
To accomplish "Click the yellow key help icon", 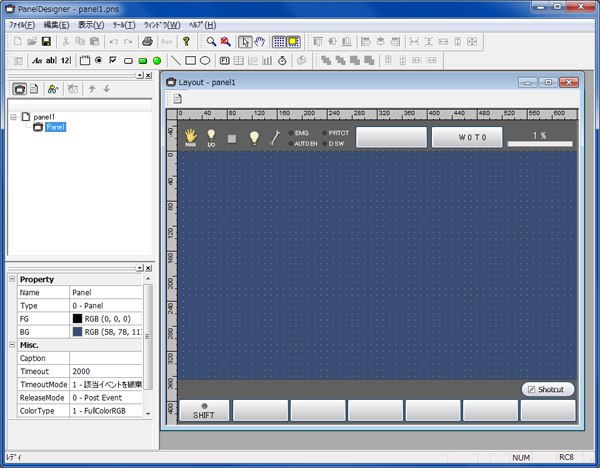I will click(186, 42).
